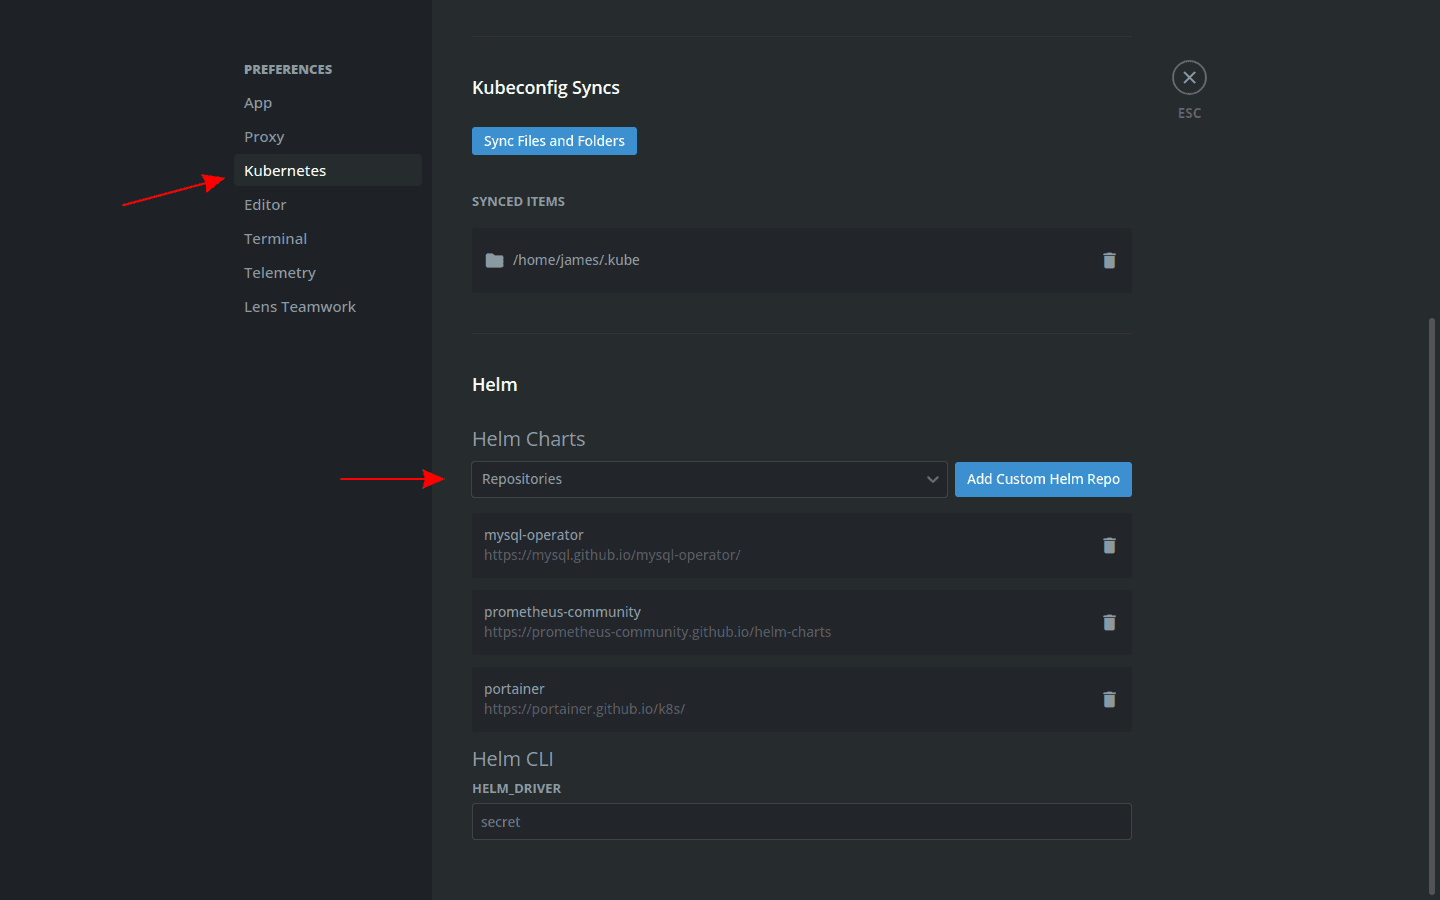Open the App preferences section
This screenshot has width=1440, height=900.
(328, 103)
